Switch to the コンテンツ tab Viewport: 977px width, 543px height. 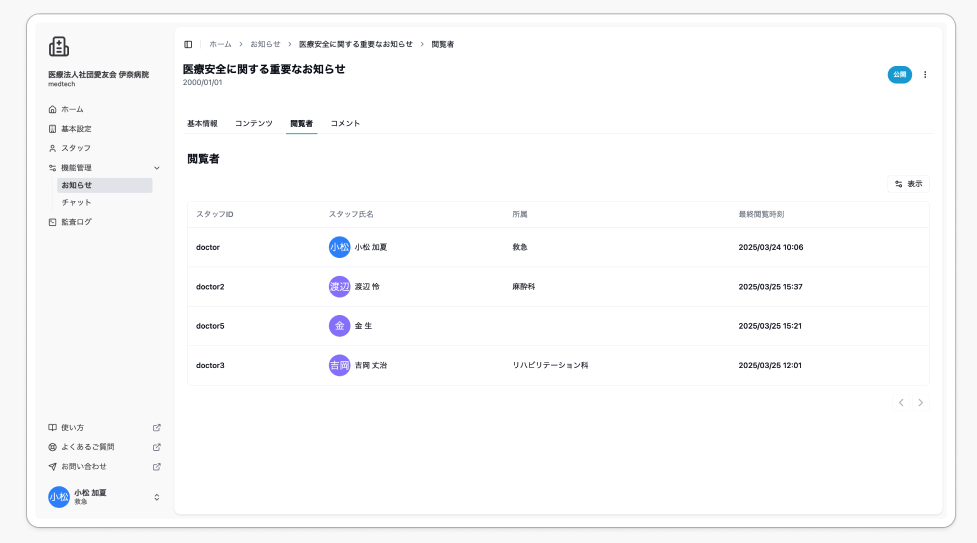254,123
